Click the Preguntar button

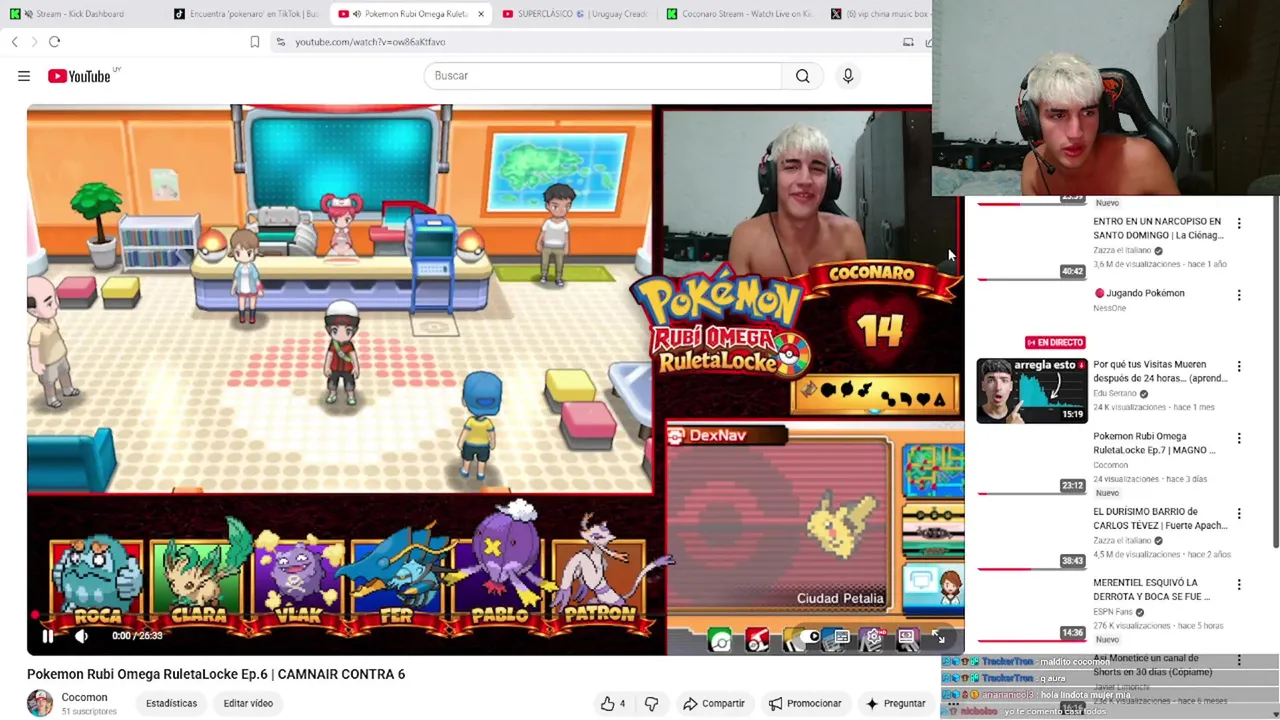[895, 703]
